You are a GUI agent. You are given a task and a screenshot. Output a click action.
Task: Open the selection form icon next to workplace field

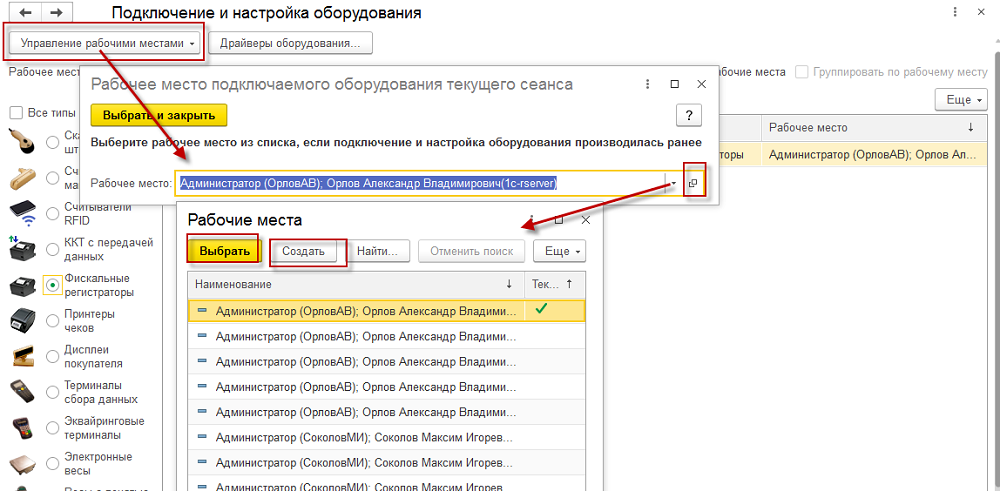[693, 183]
